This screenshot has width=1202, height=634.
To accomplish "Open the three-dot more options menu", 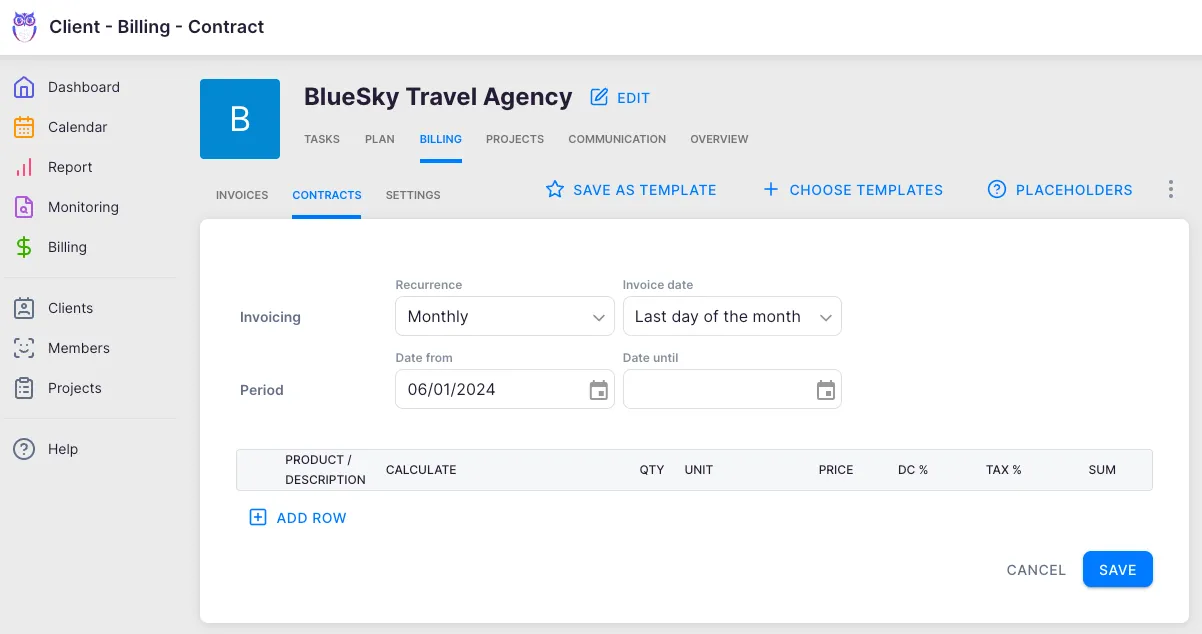I will click(x=1171, y=190).
